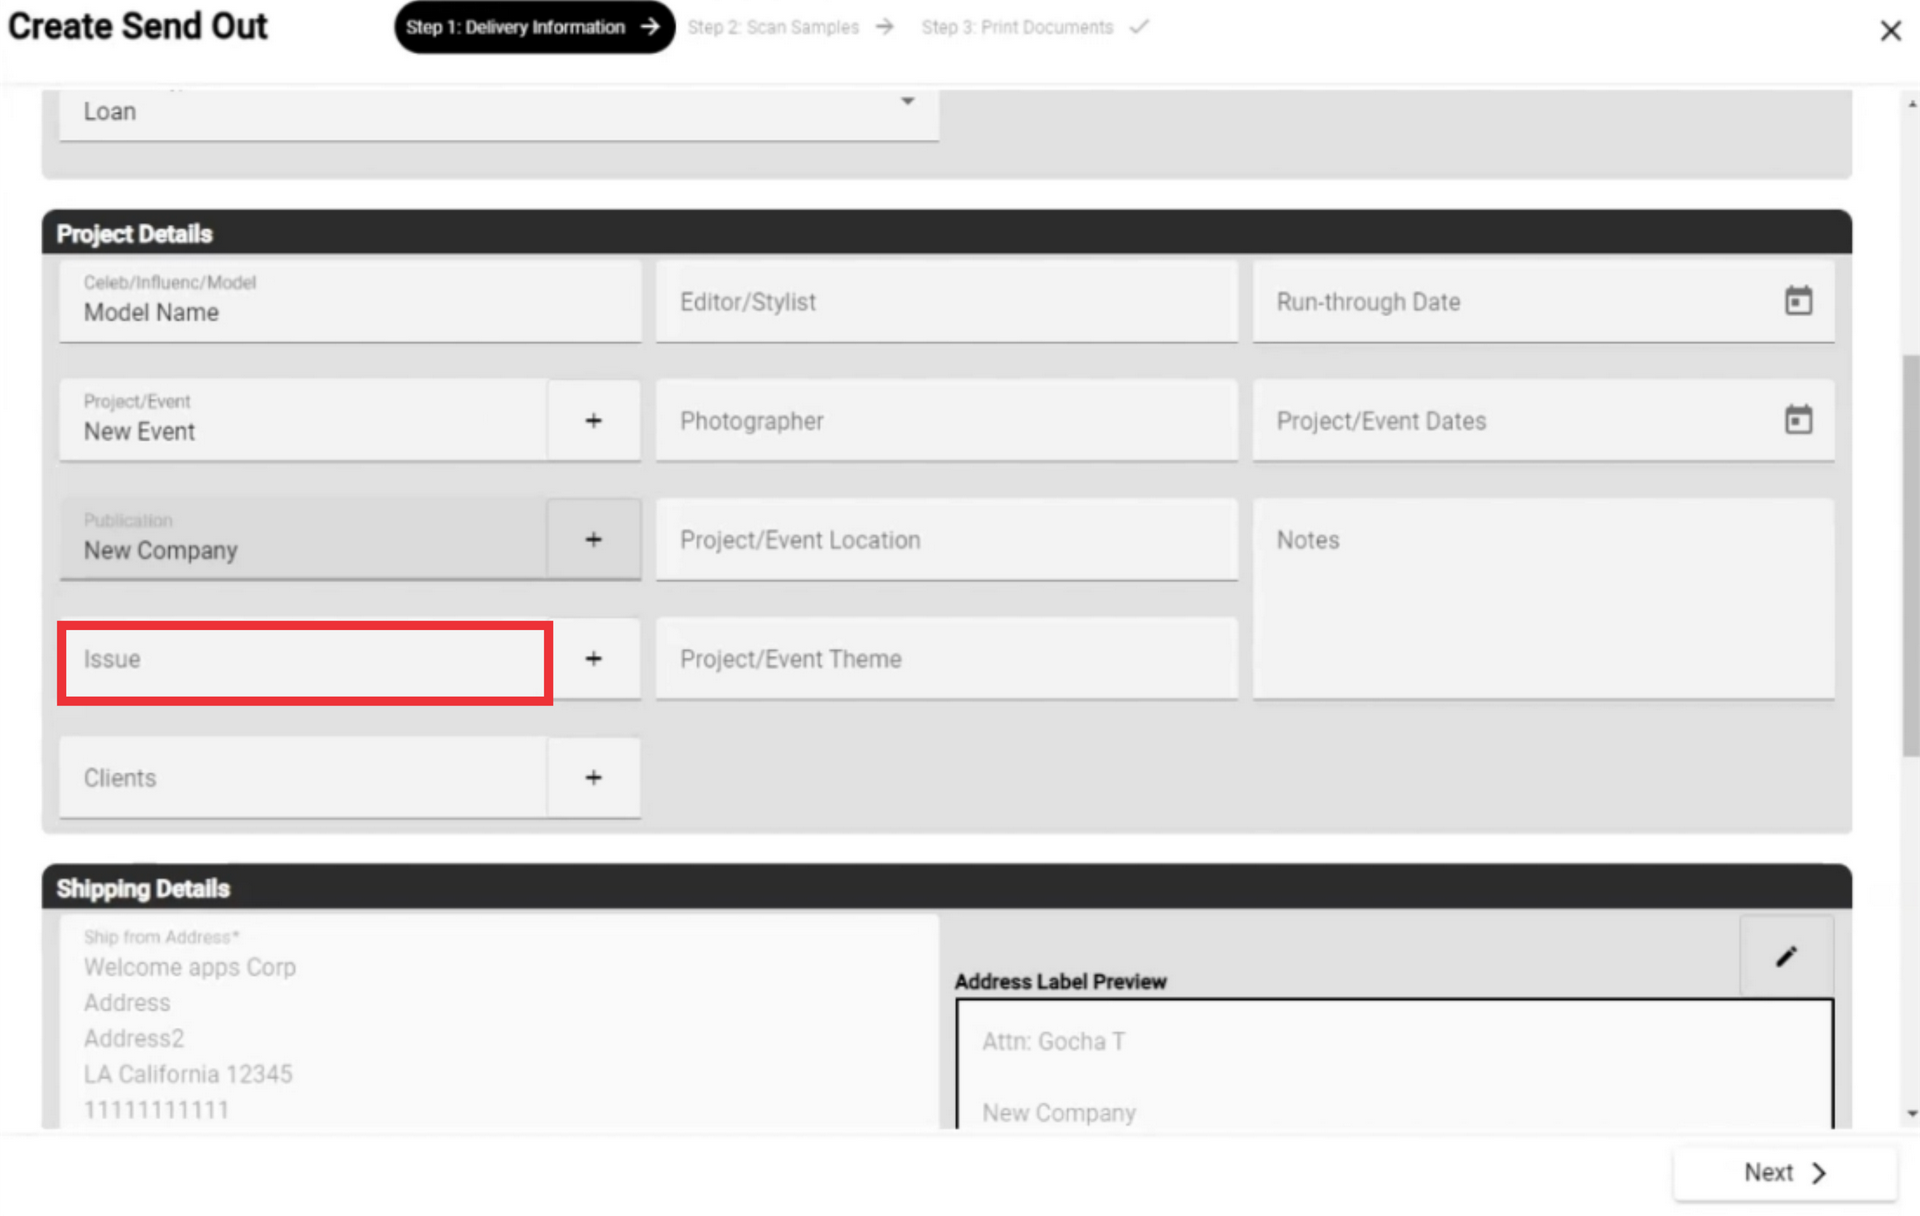This screenshot has height=1216, width=1920.
Task: Click the Next button
Action: [1785, 1173]
